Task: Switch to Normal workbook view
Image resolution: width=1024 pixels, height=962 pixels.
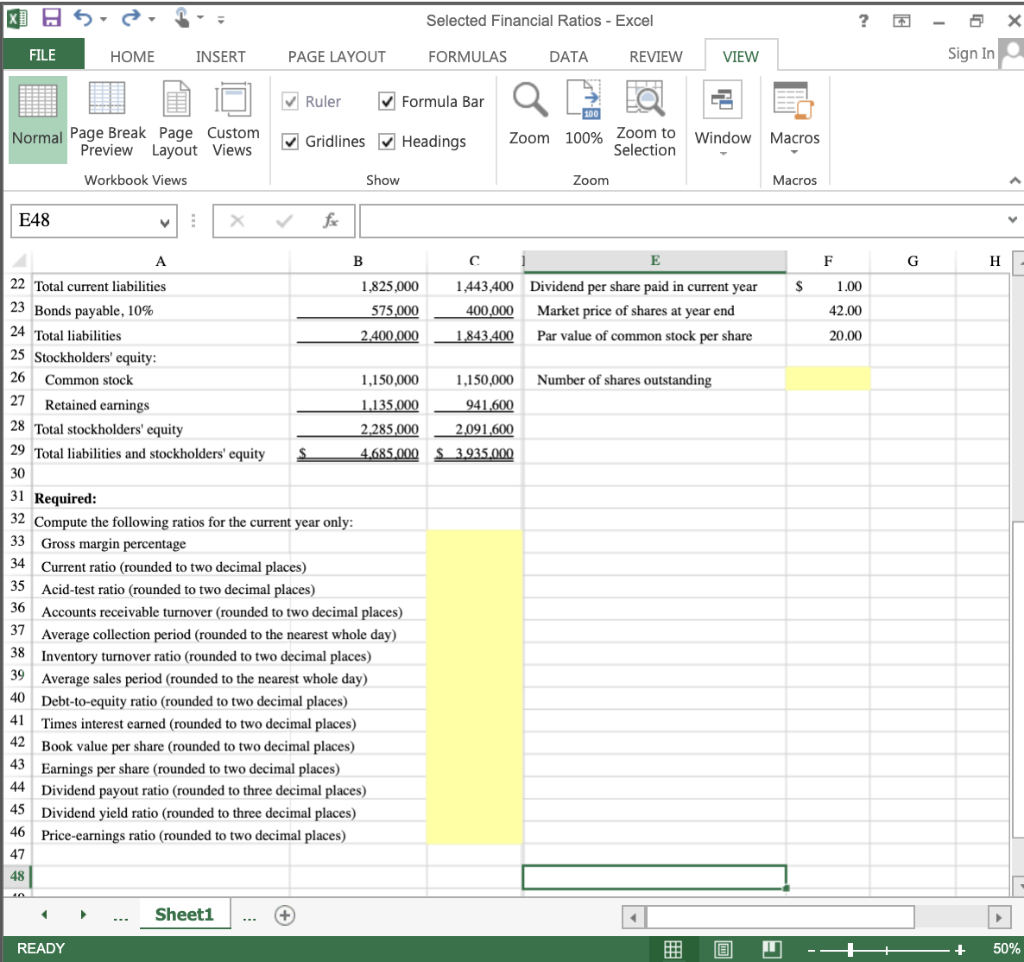Action: pos(37,120)
